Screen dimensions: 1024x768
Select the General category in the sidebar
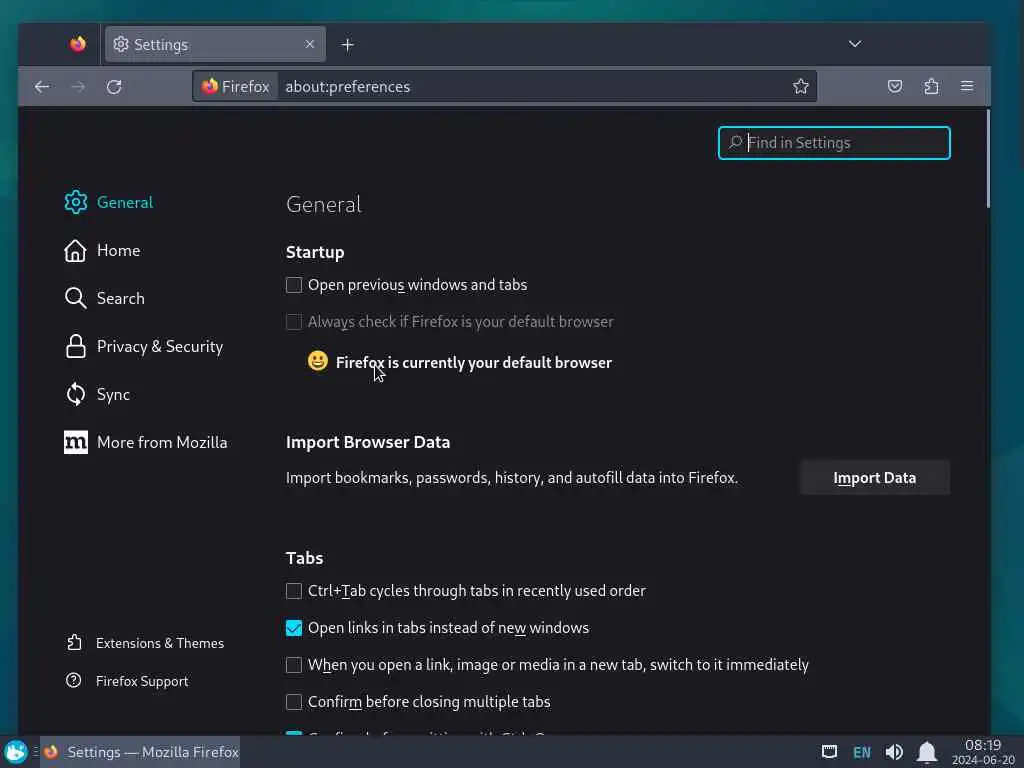coord(109,202)
